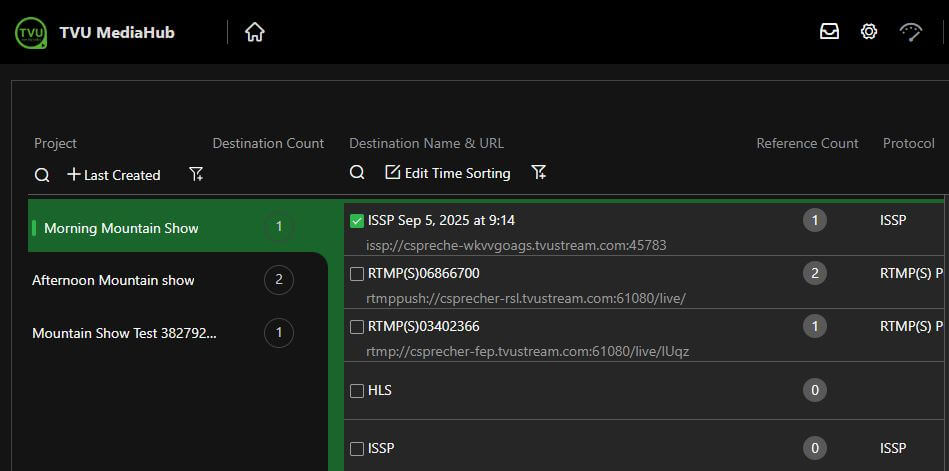Screen dimensions: 949x471
Task: Click the Project search magnifier icon
Action: tap(42, 175)
